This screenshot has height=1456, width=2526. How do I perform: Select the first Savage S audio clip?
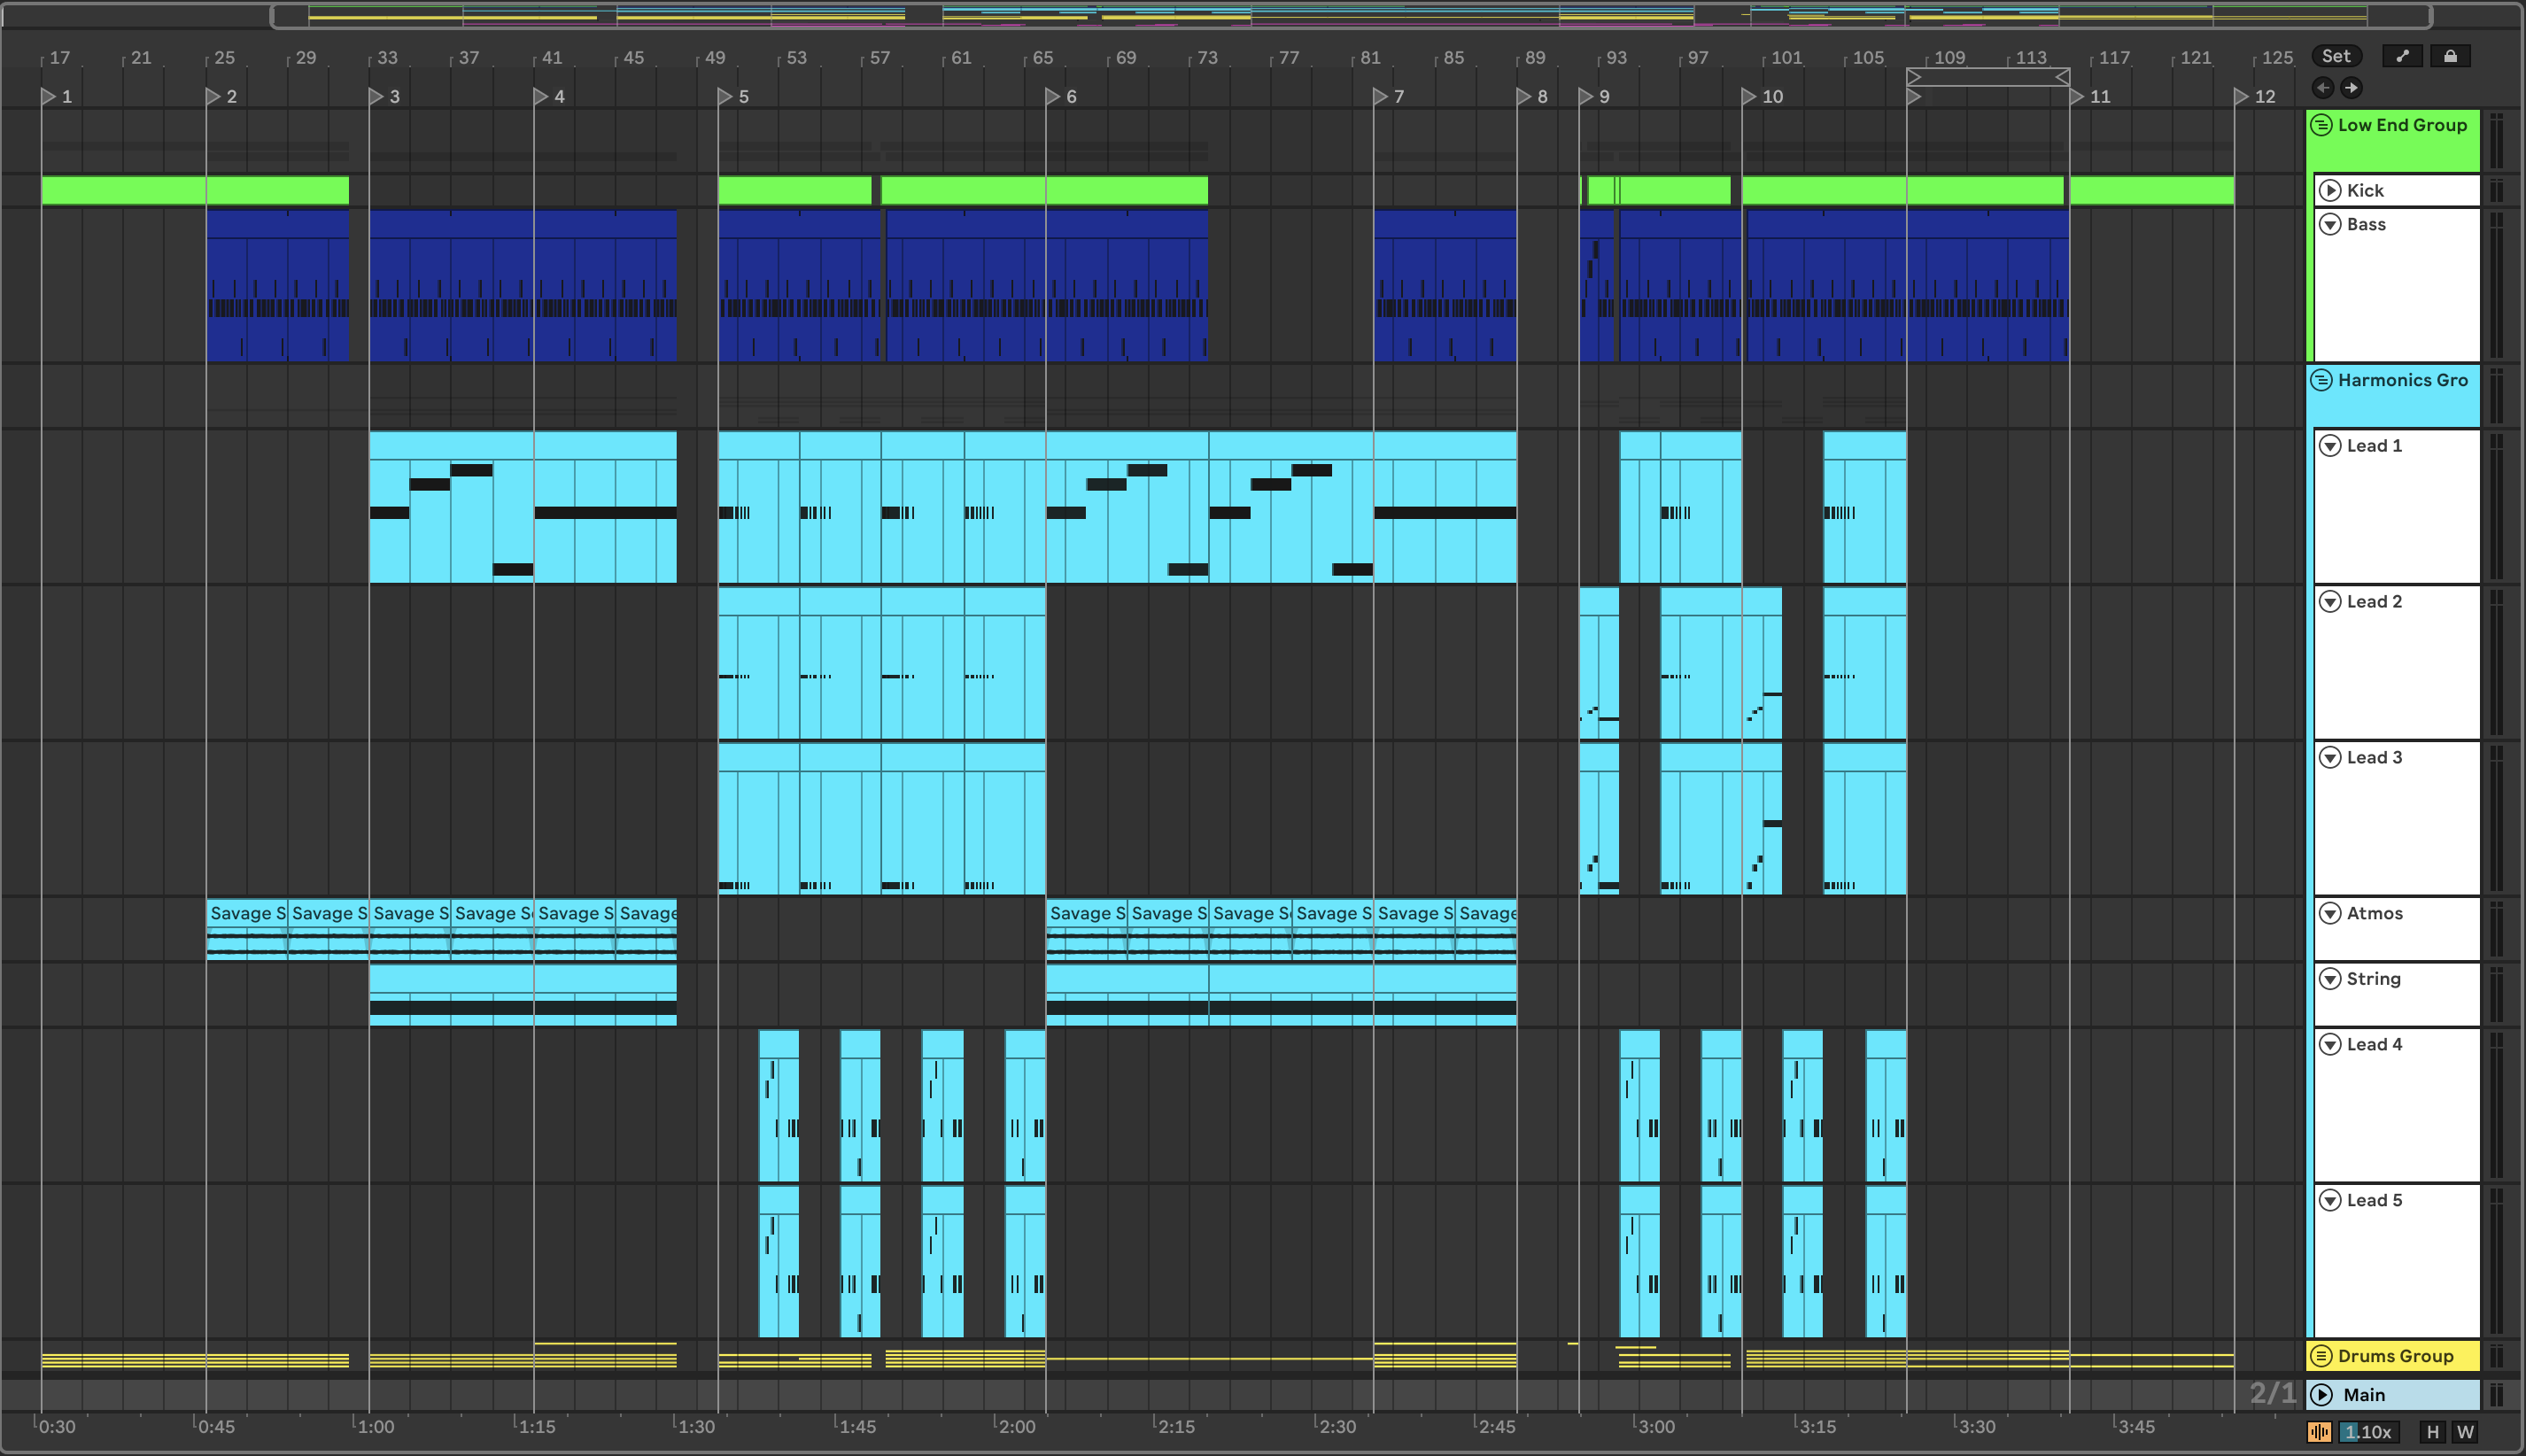click(x=246, y=913)
